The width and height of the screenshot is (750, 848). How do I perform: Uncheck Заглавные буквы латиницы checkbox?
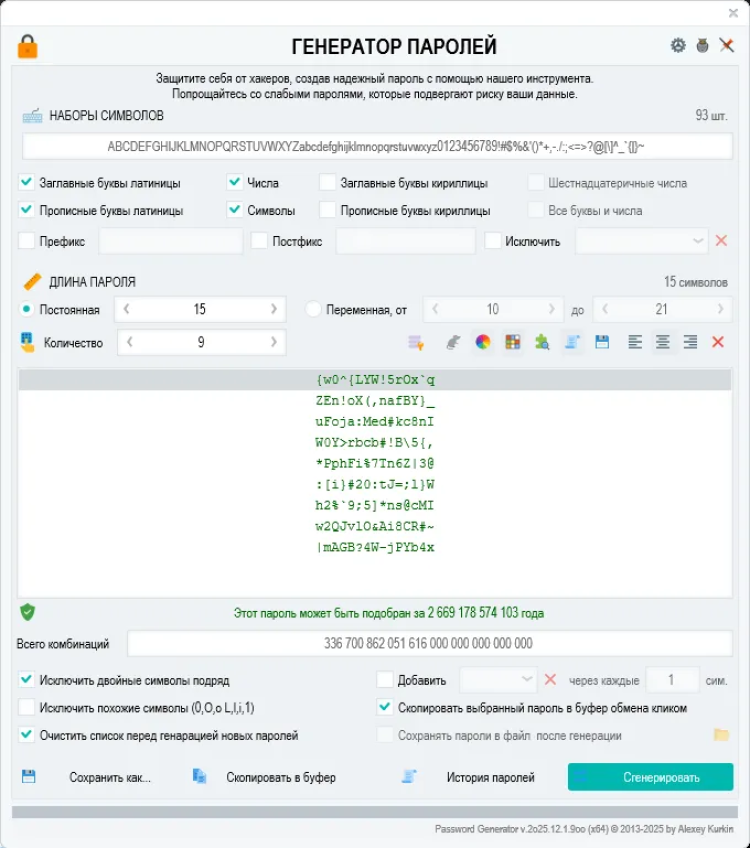pos(27,183)
